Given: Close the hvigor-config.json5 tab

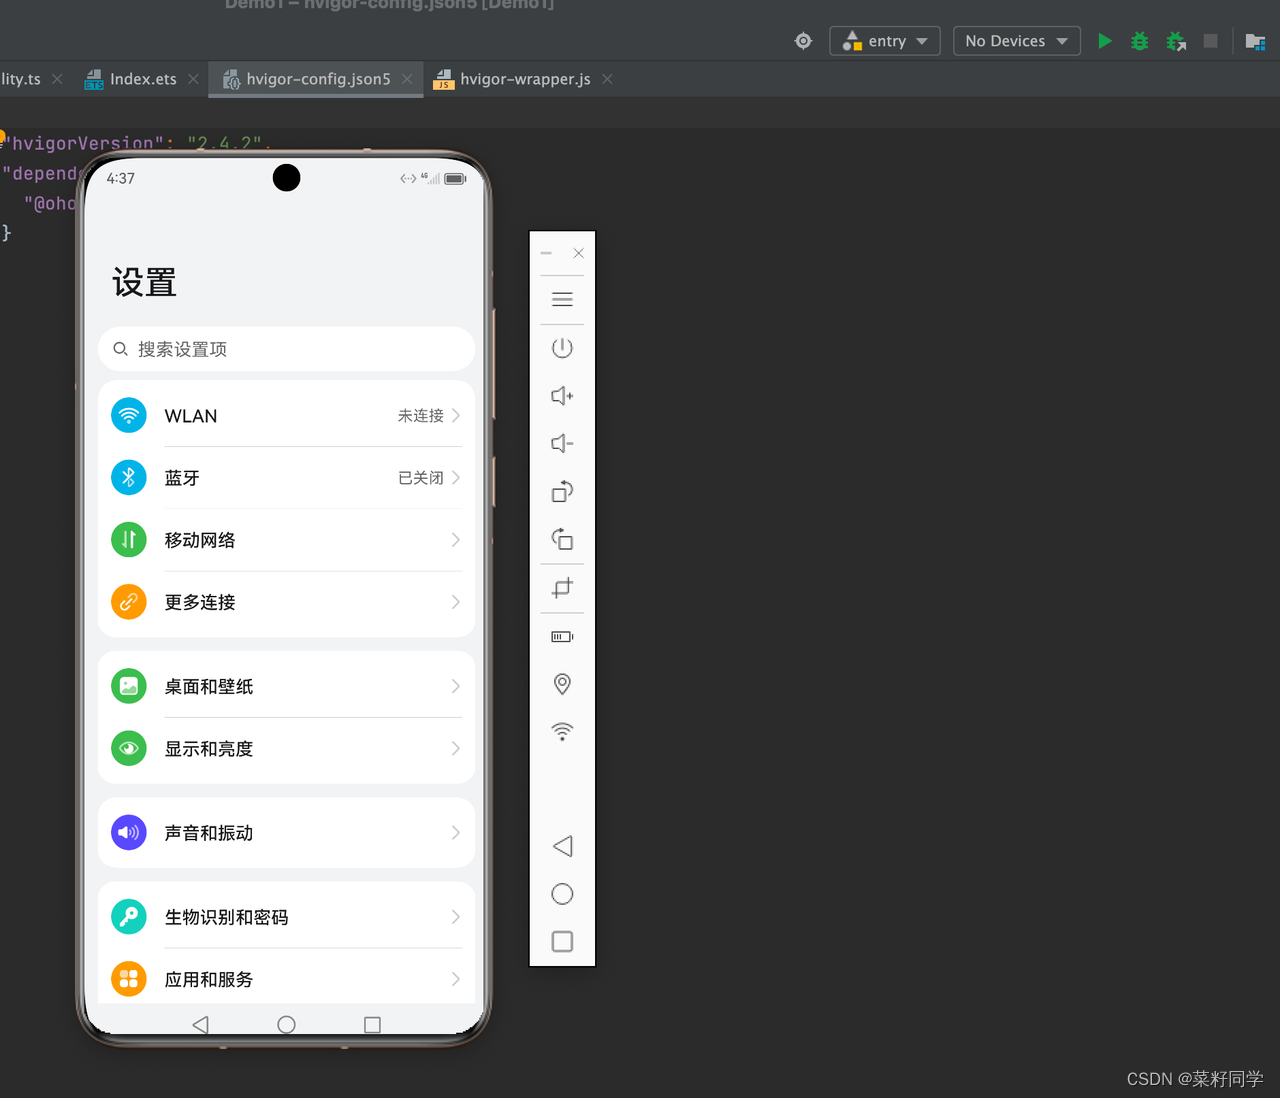Looking at the screenshot, I should click(x=407, y=79).
